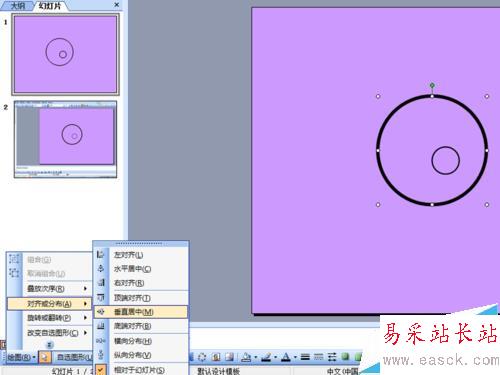Open fill color dropdown arrow
Image resolution: width=500 pixels, height=375 pixels.
click(x=255, y=358)
